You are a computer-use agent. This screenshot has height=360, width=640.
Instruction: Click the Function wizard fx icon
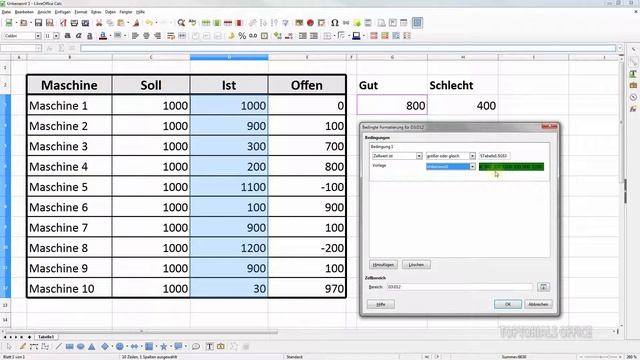(x=49, y=49)
